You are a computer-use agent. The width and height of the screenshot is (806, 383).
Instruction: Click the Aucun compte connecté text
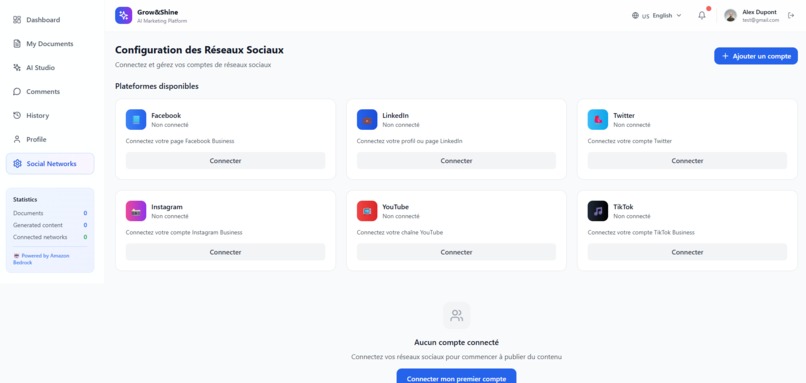pyautogui.click(x=456, y=342)
